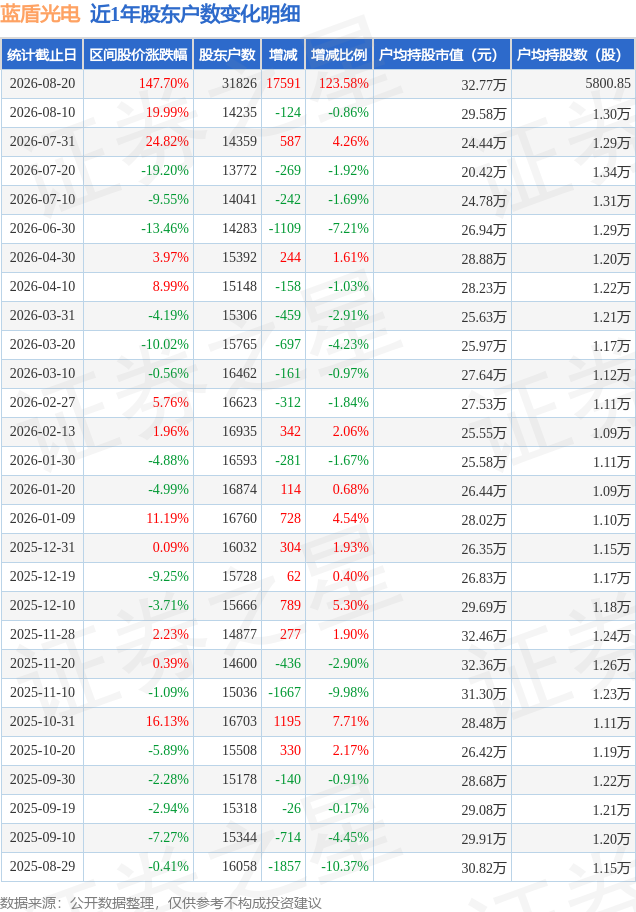Click the -10.37% decrease ratio value
636x912 pixels.
coord(345,866)
